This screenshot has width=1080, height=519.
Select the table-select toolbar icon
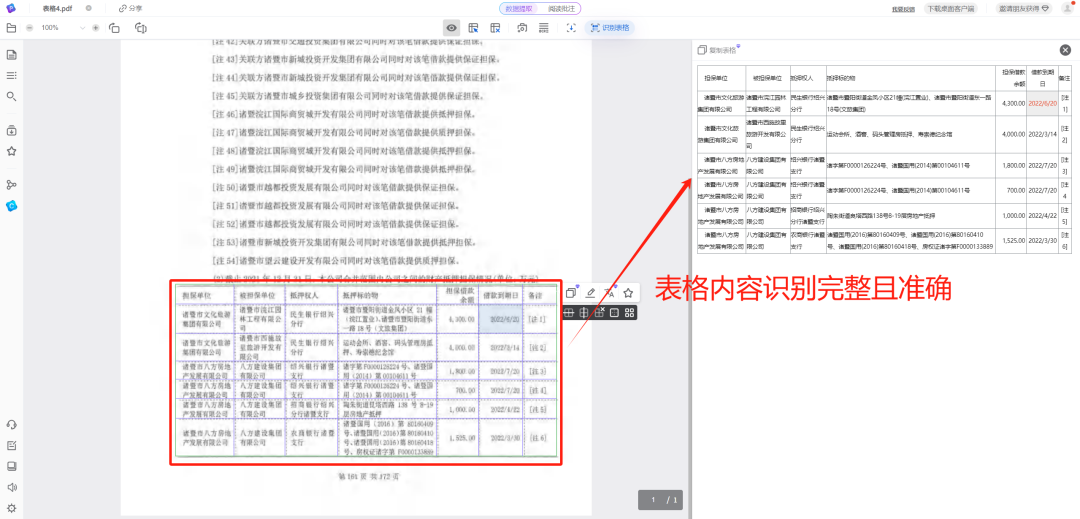coord(473,28)
